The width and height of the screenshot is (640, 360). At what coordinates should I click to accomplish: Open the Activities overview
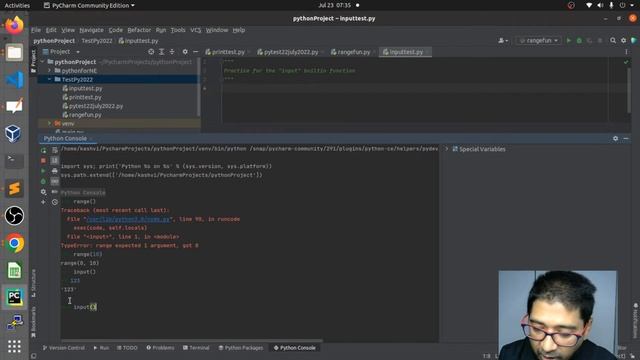(x=17, y=5)
